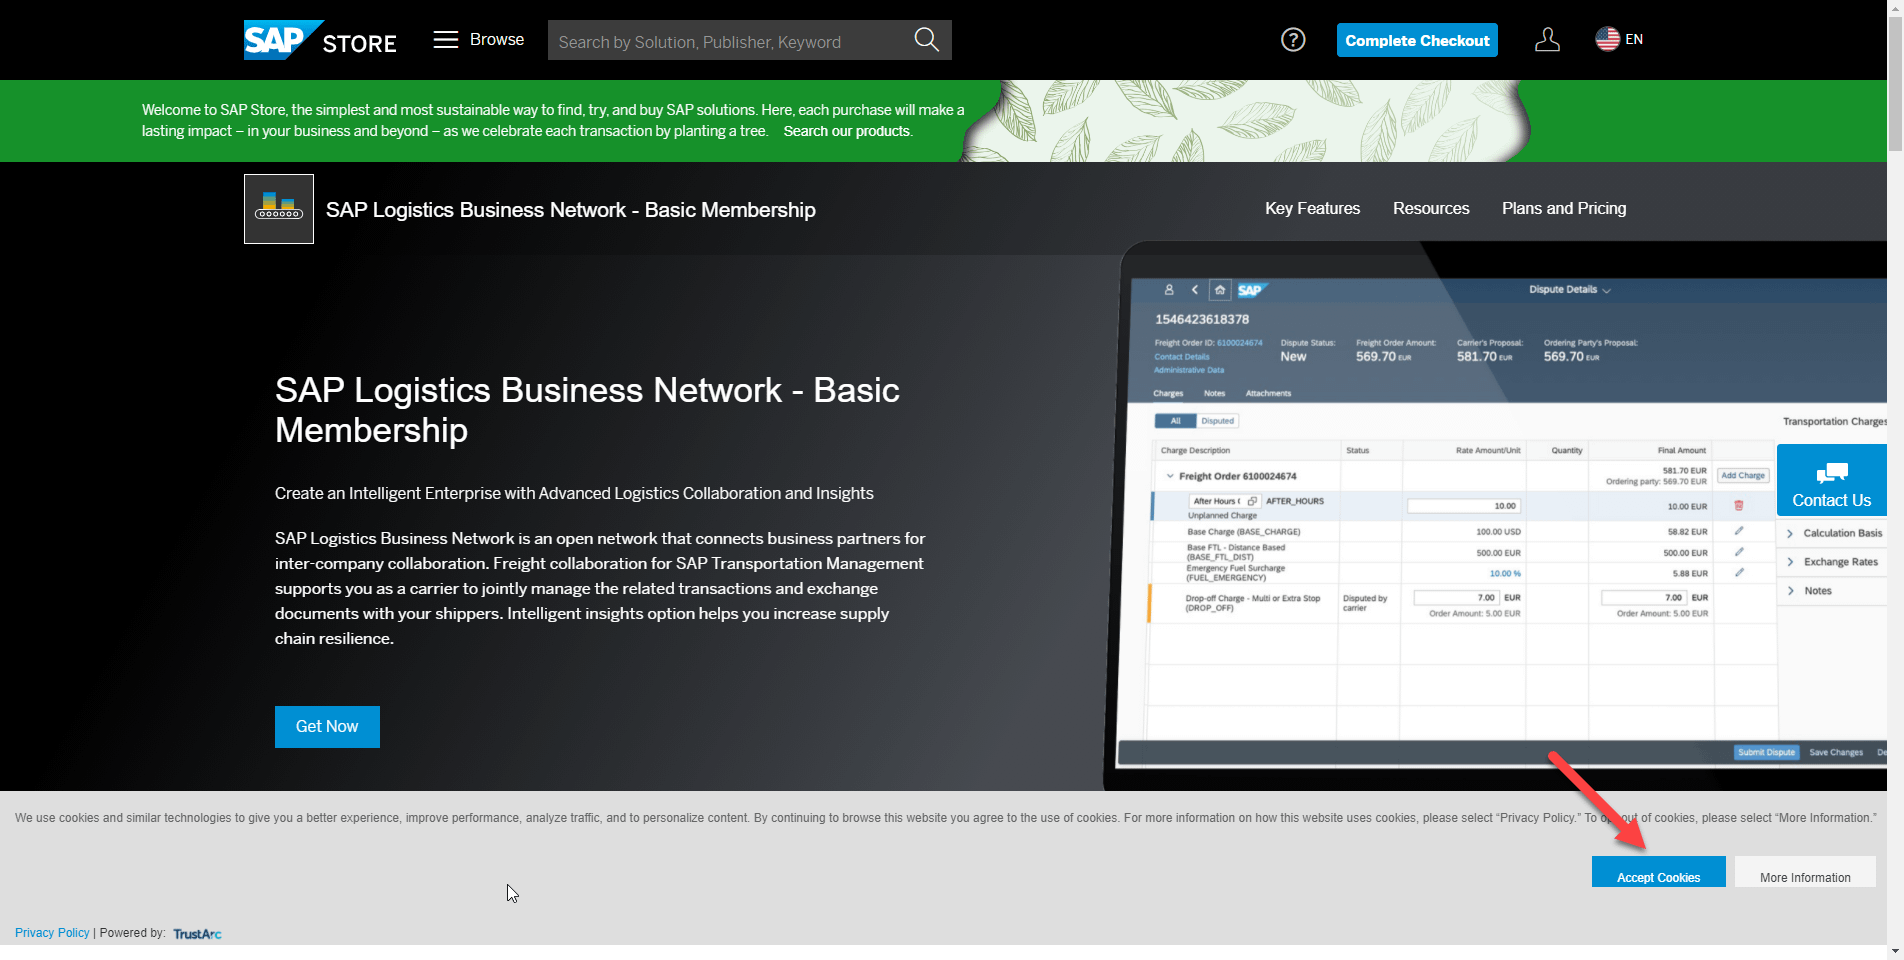Open the Privacy Policy link

click(52, 933)
